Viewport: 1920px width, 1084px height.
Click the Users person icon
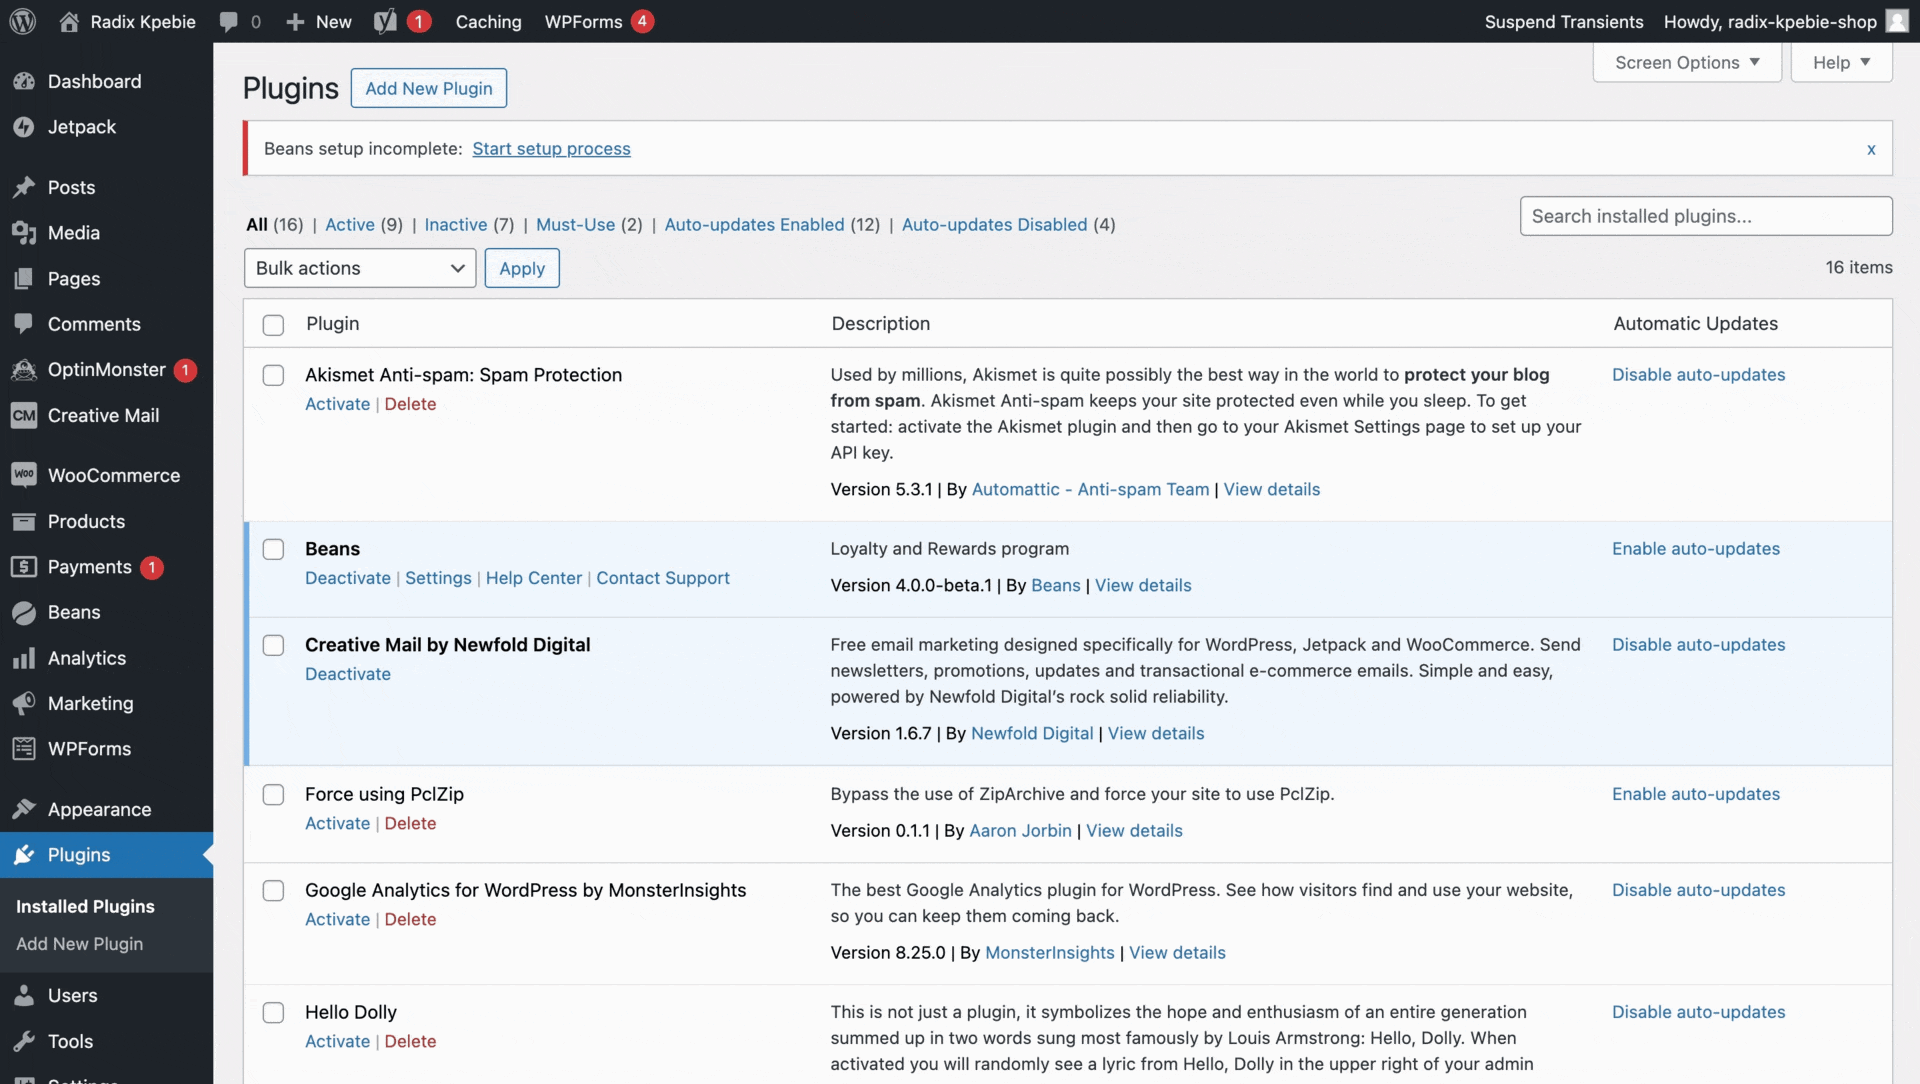pyautogui.click(x=24, y=995)
